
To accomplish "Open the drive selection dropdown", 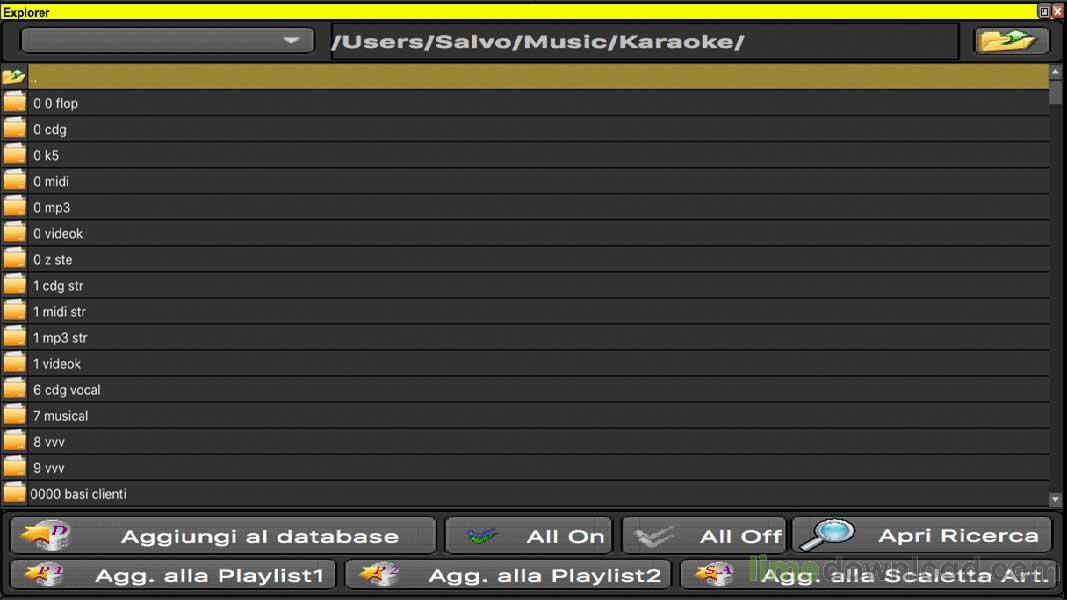I will point(167,41).
